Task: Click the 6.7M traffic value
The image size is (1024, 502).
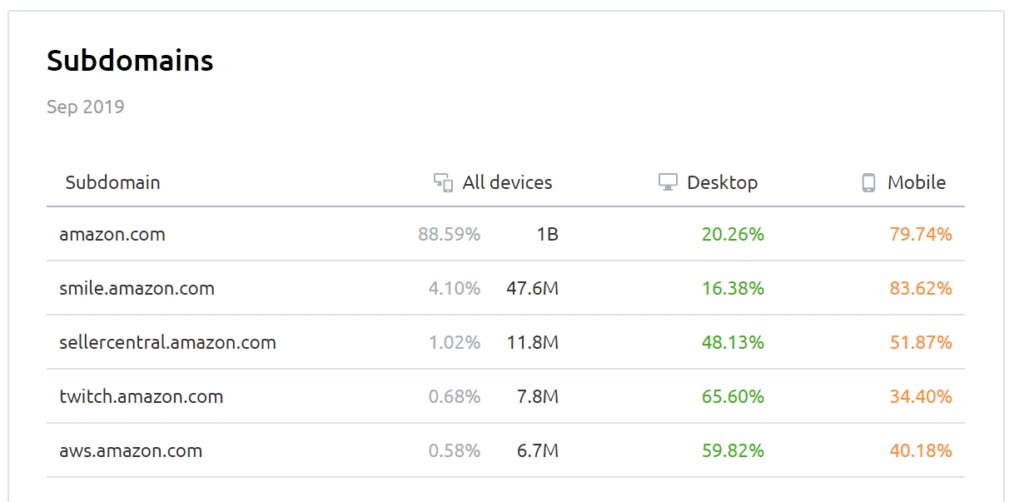Action: pos(537,450)
